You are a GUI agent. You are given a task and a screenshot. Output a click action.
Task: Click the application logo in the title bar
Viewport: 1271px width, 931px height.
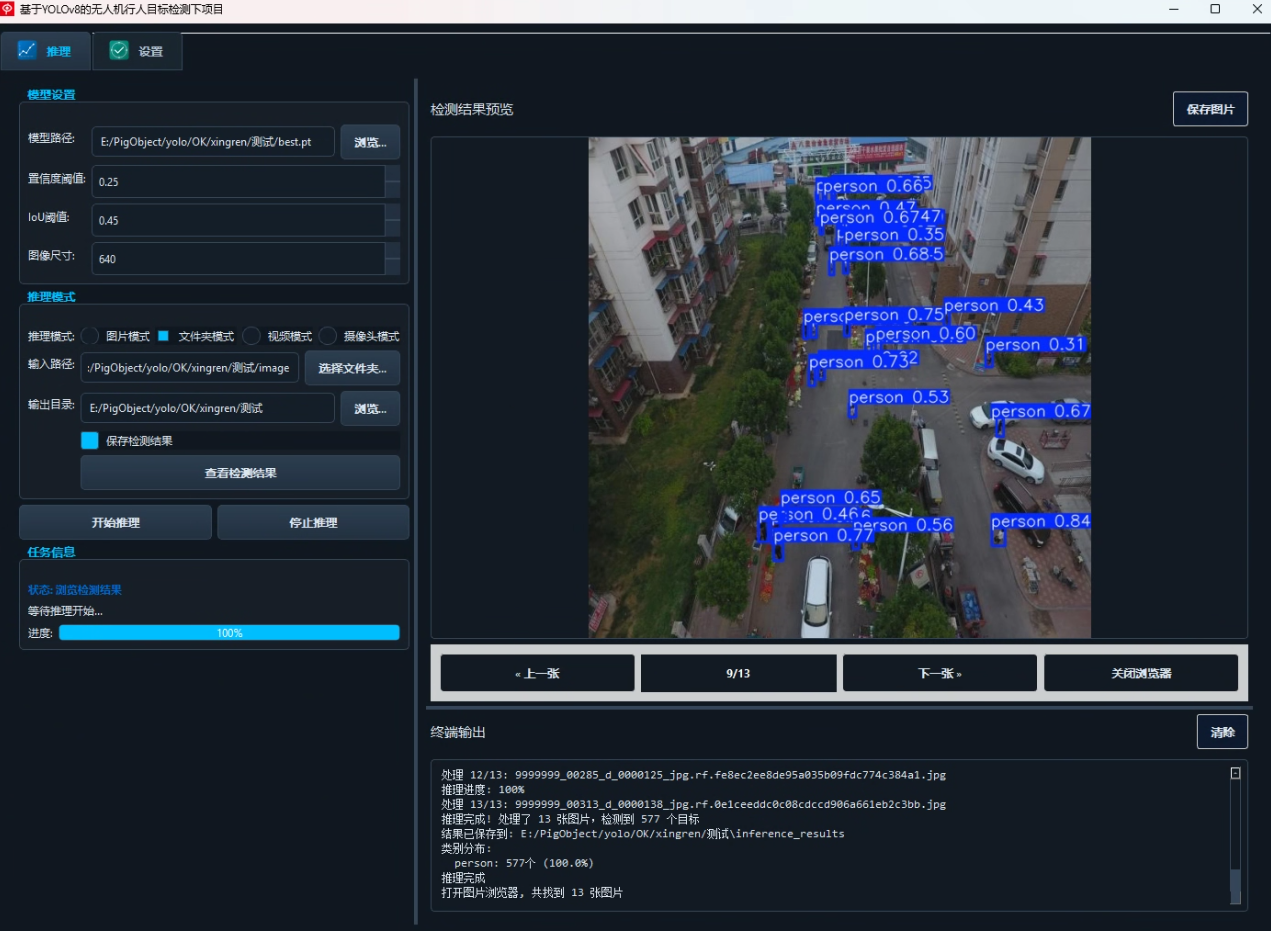[x=11, y=9]
